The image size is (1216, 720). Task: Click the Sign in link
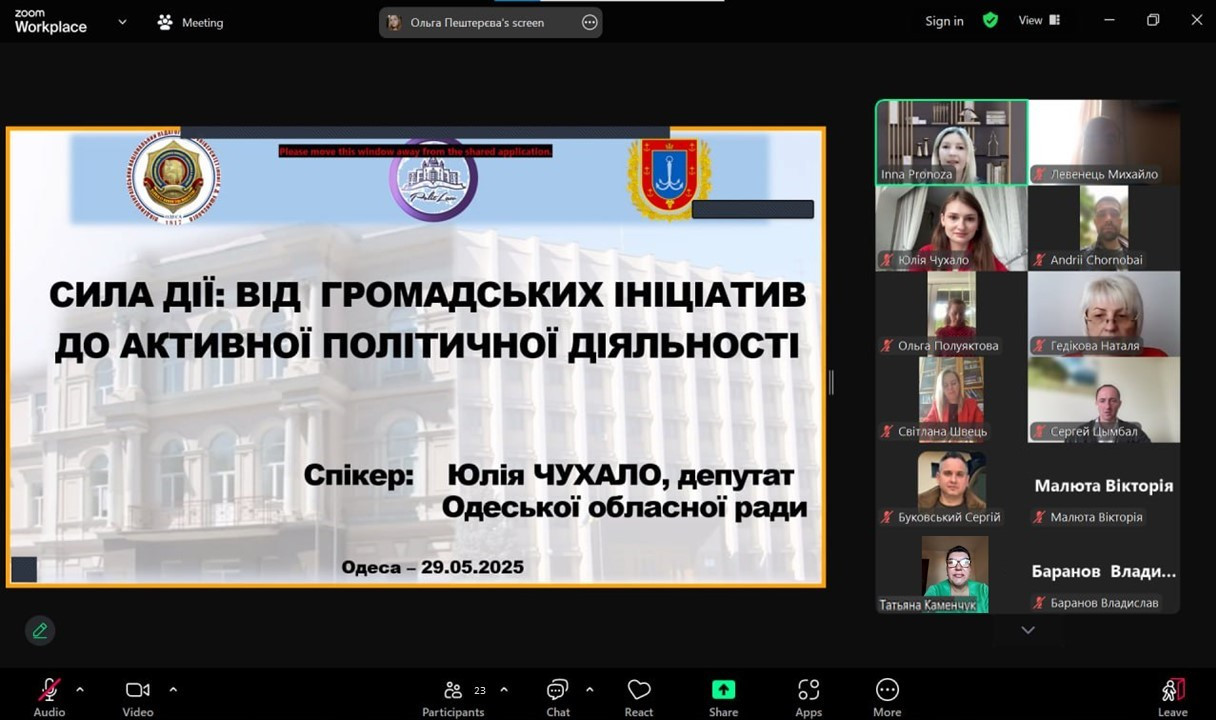click(x=944, y=21)
